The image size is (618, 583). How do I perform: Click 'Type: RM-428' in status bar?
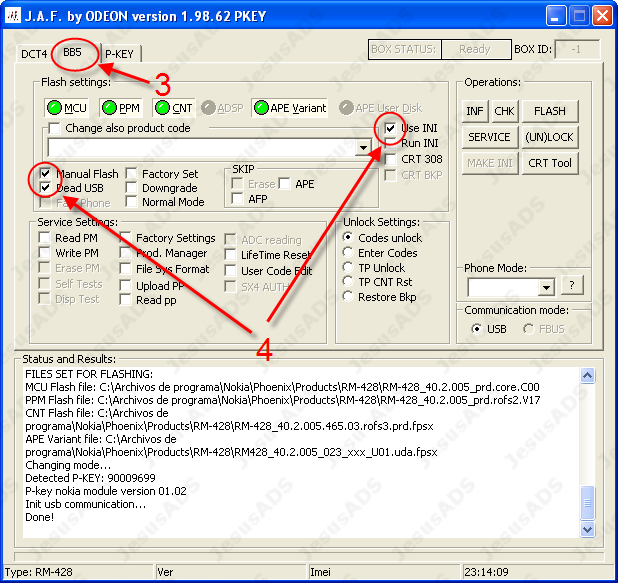39,572
